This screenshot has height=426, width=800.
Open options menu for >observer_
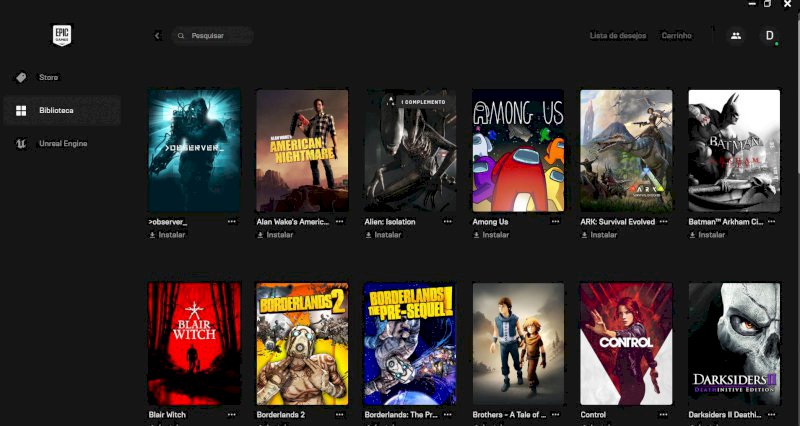(232, 221)
